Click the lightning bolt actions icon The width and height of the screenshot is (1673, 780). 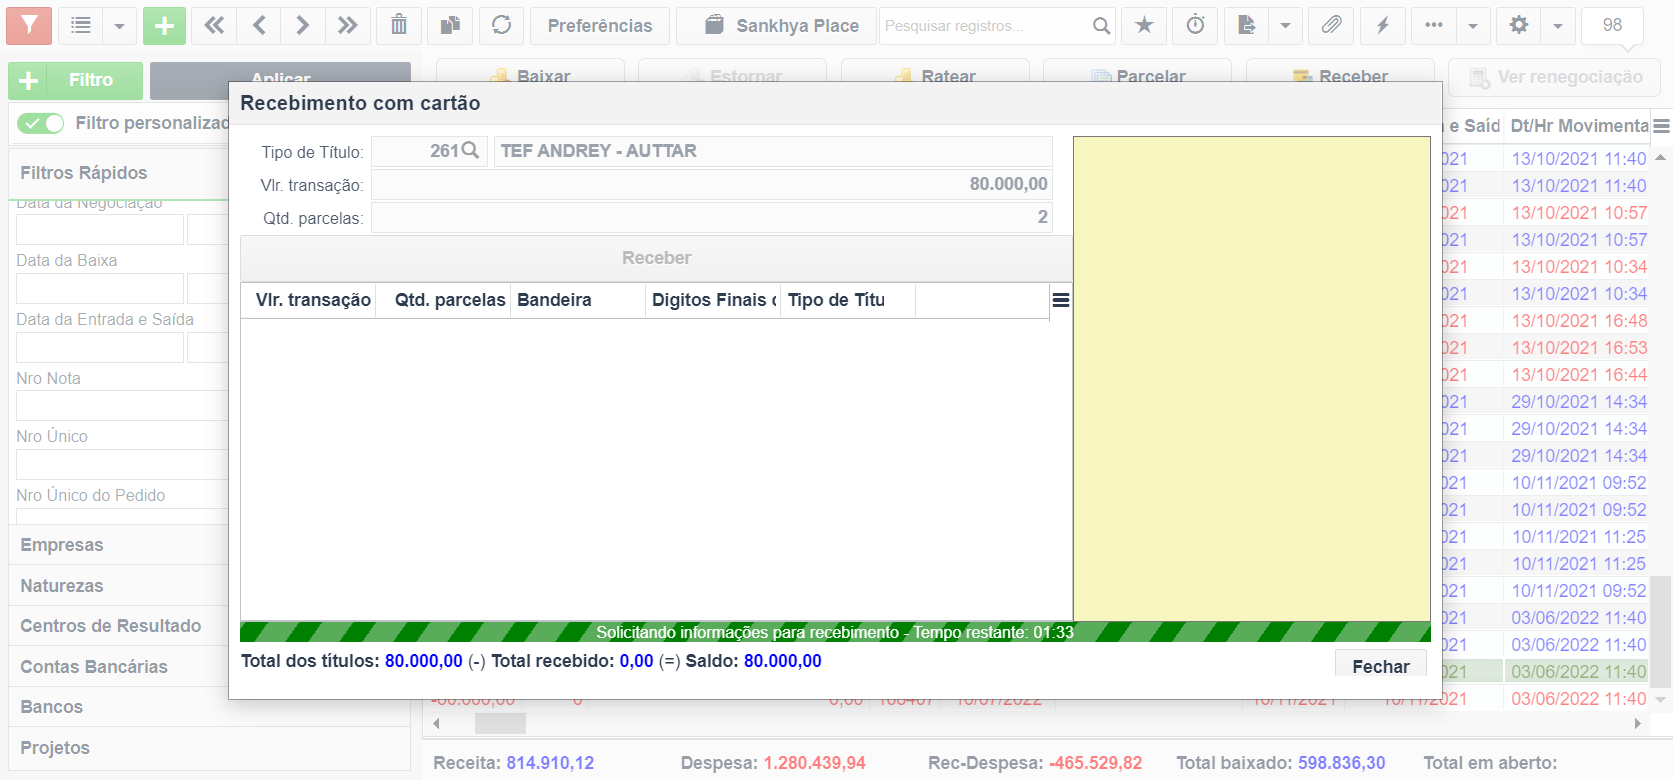(x=1382, y=25)
